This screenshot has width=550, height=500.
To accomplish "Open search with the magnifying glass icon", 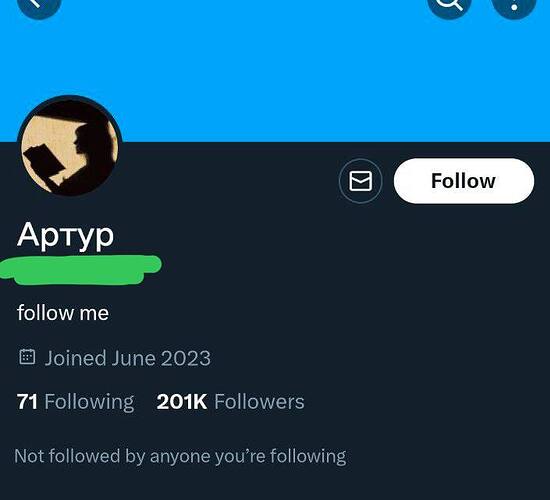I will [449, 4].
